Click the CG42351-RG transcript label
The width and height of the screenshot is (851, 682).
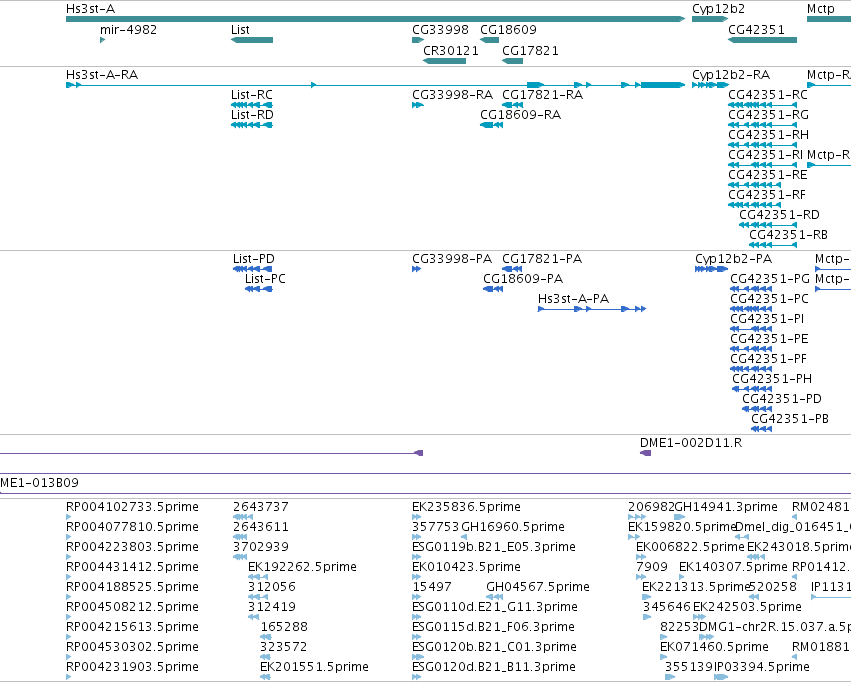(769, 115)
